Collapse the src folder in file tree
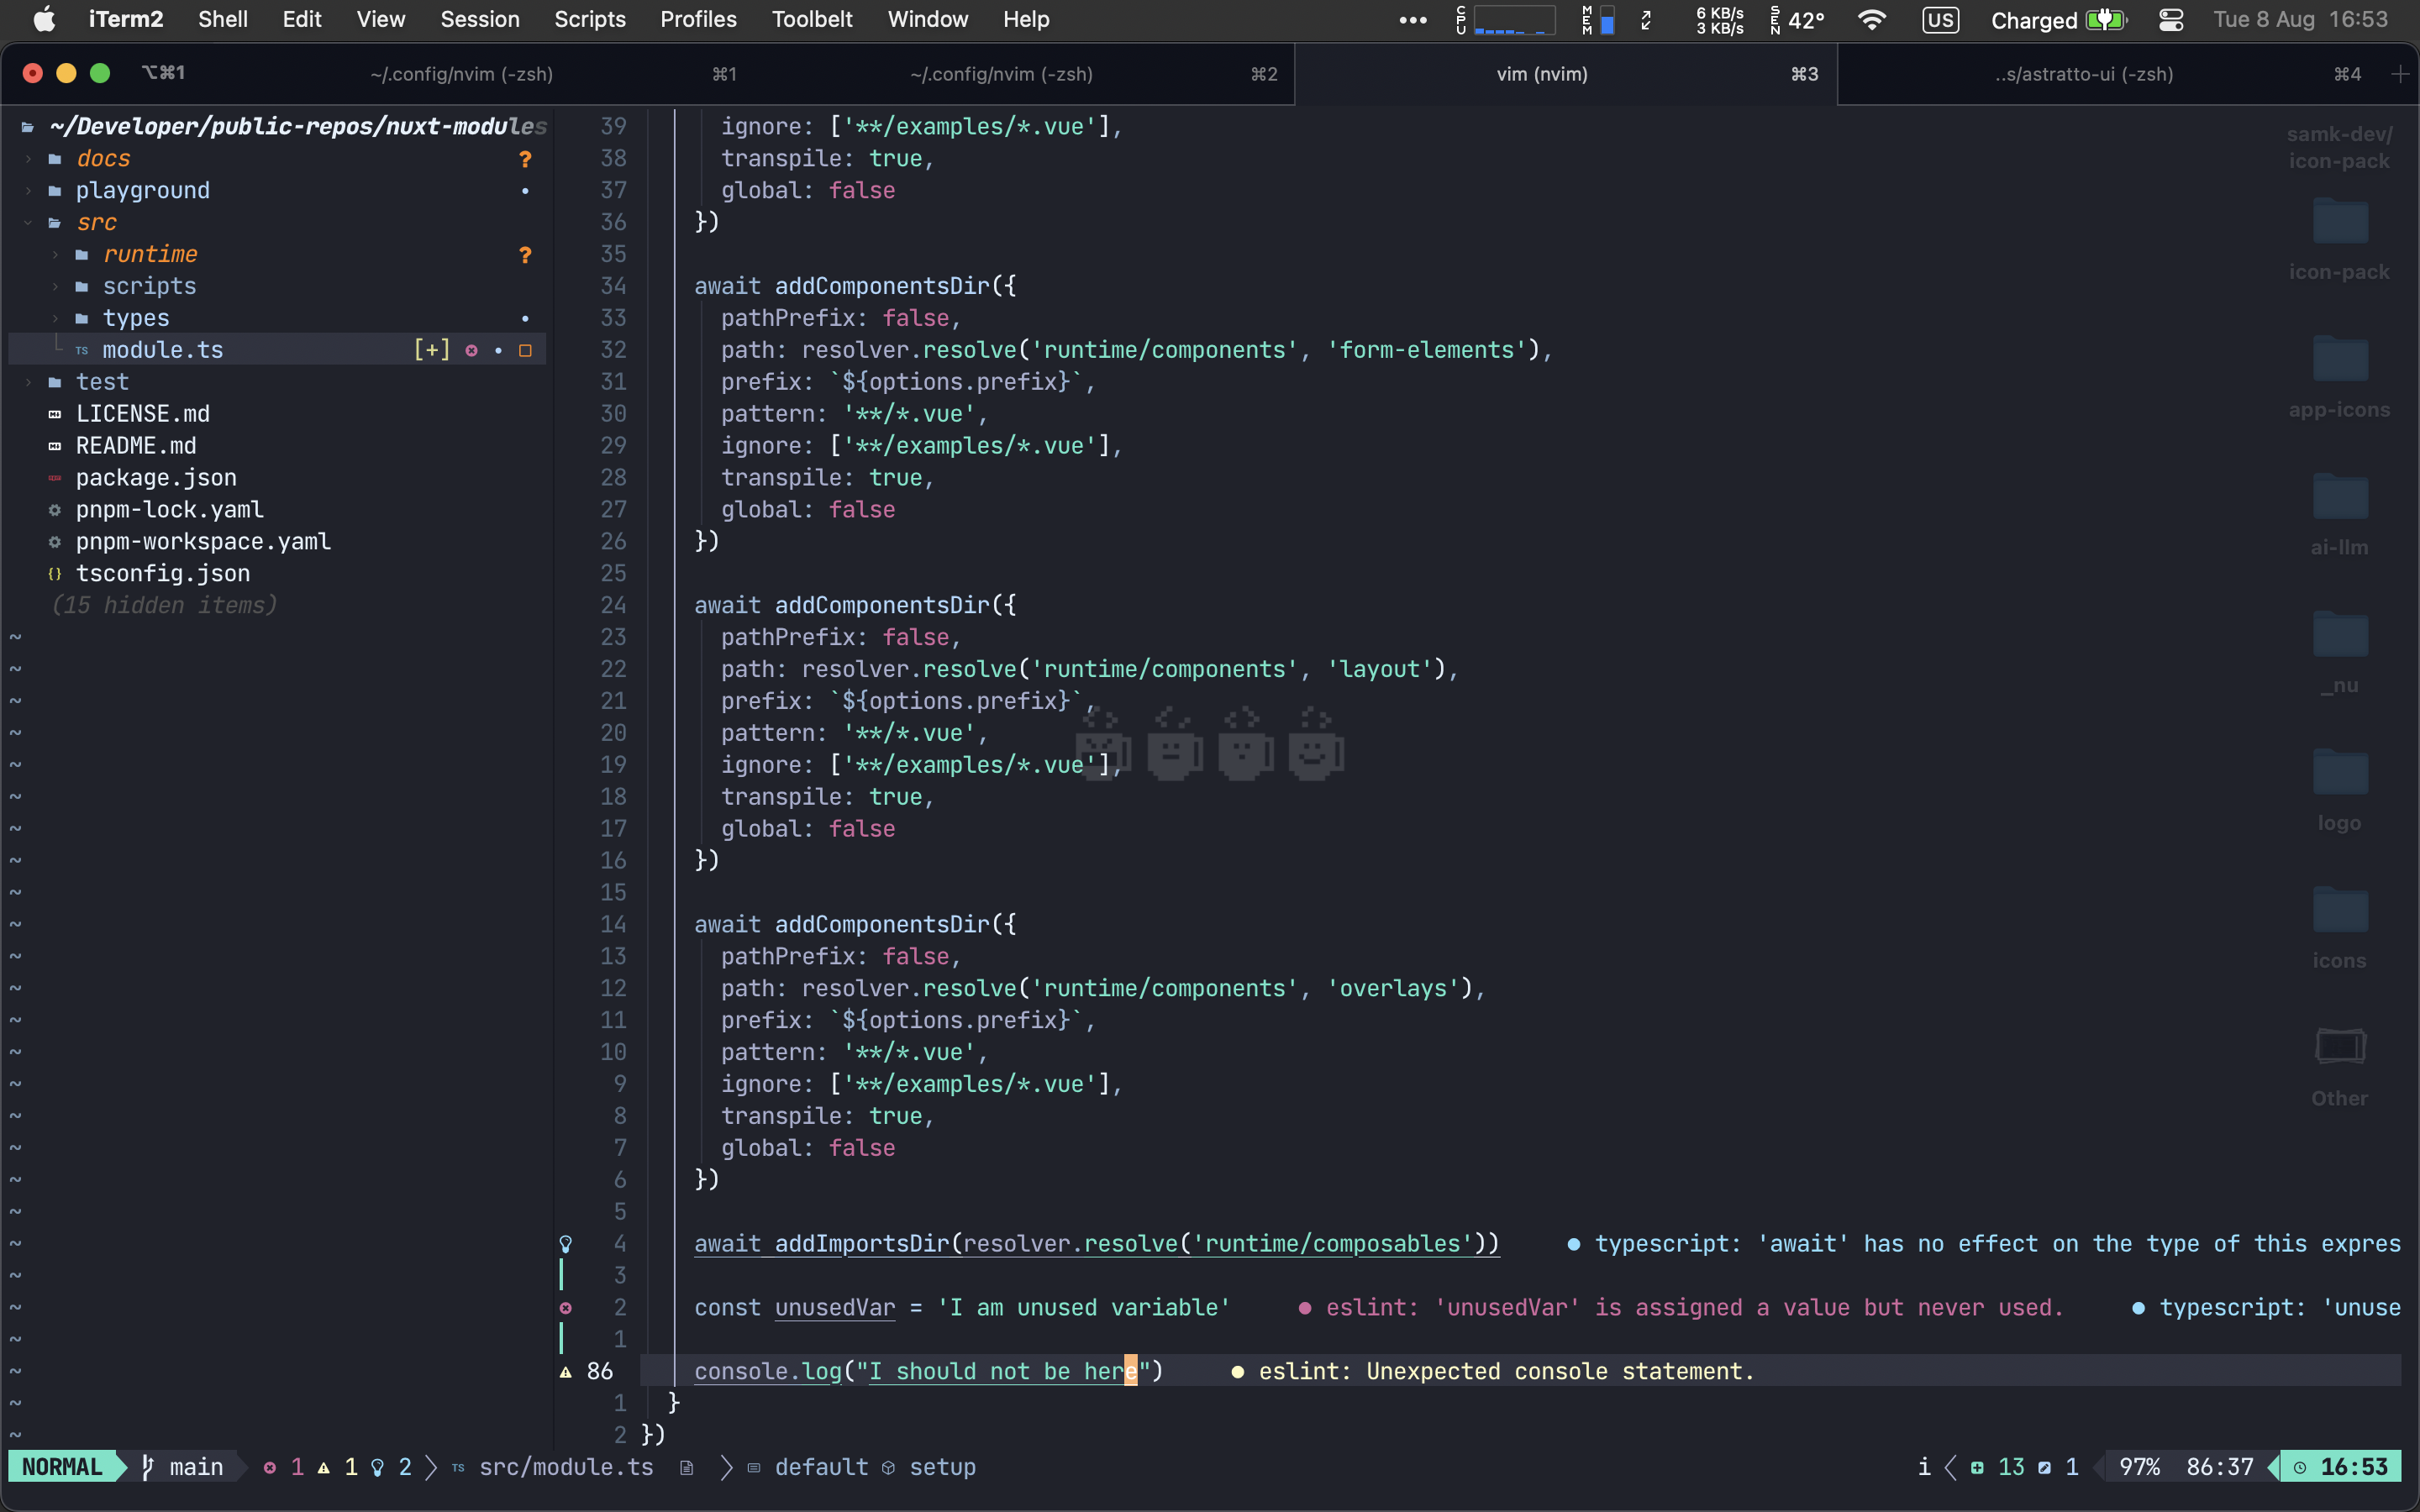This screenshot has width=2420, height=1512. 96,222
